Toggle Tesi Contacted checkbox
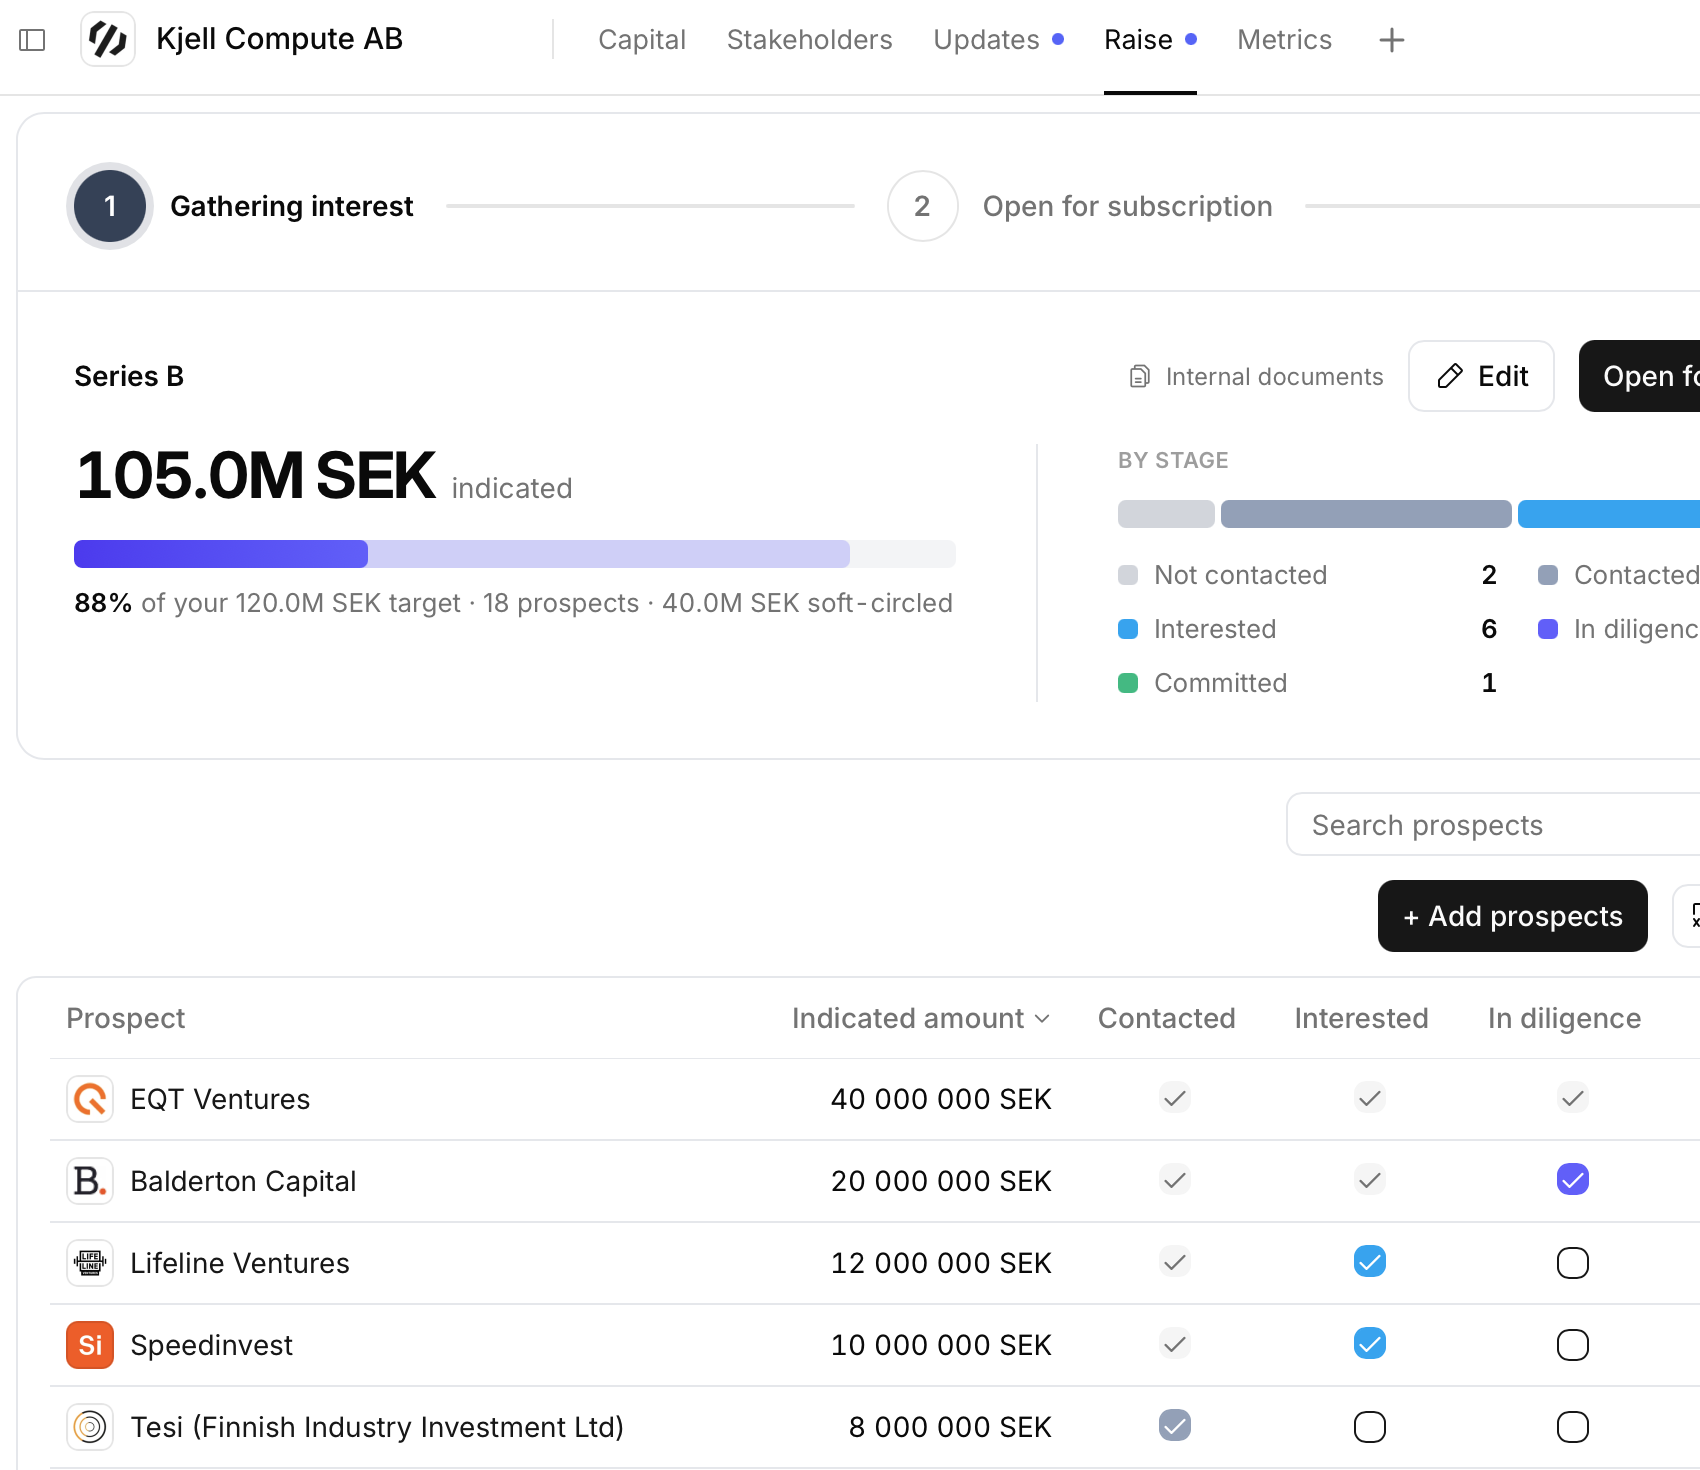This screenshot has width=1700, height=1470. pyautogui.click(x=1174, y=1426)
